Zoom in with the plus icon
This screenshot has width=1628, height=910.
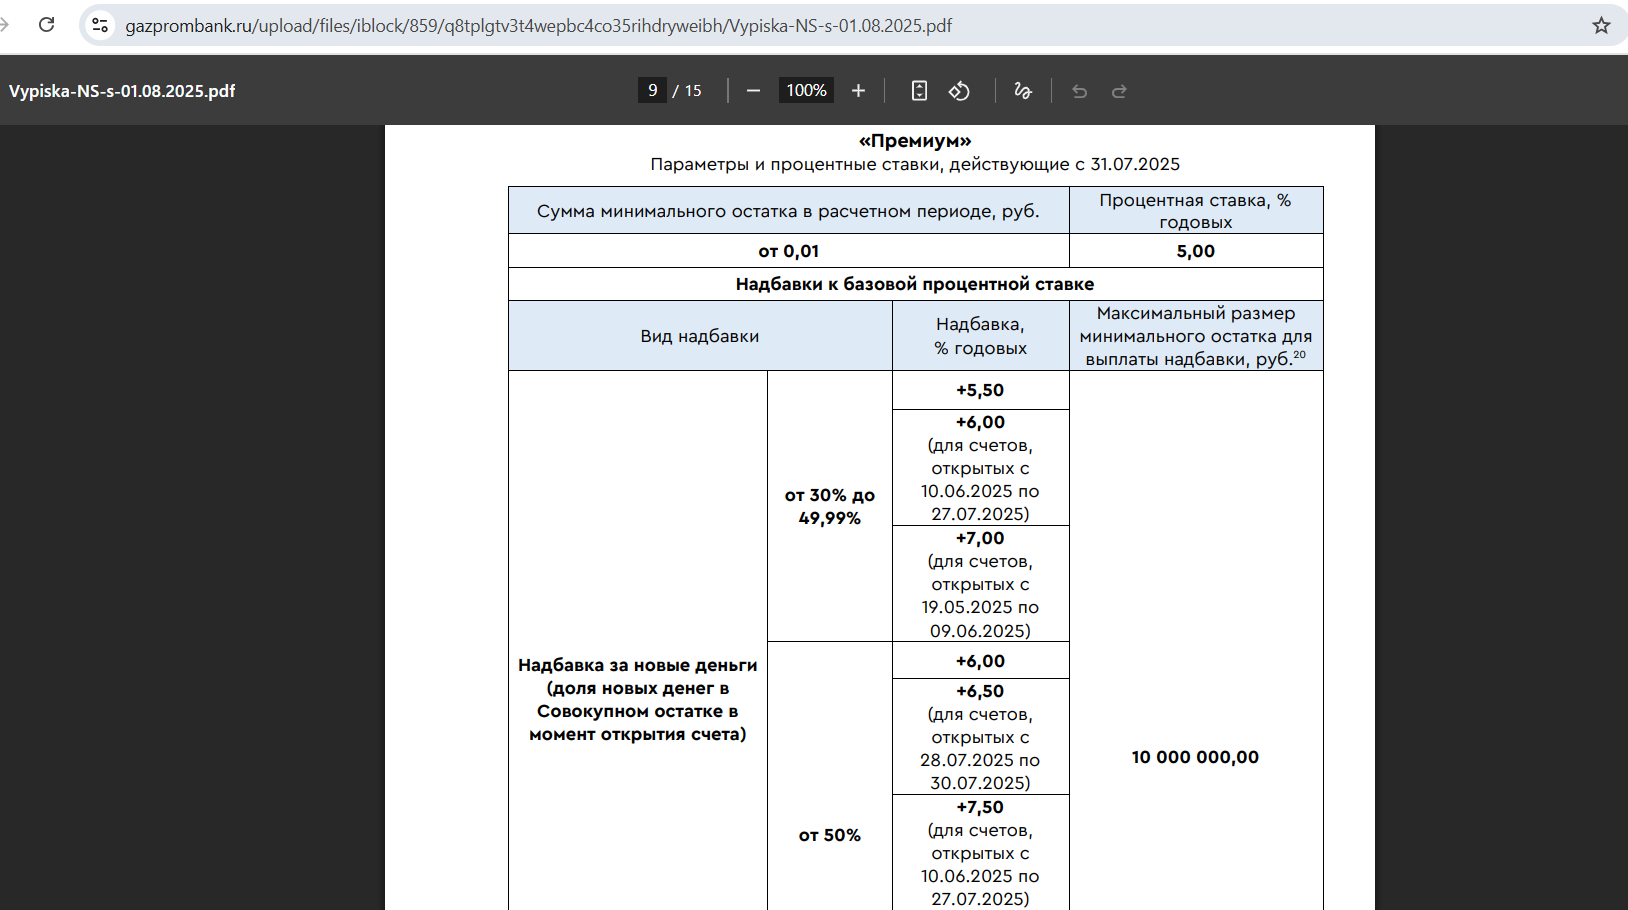tap(858, 91)
